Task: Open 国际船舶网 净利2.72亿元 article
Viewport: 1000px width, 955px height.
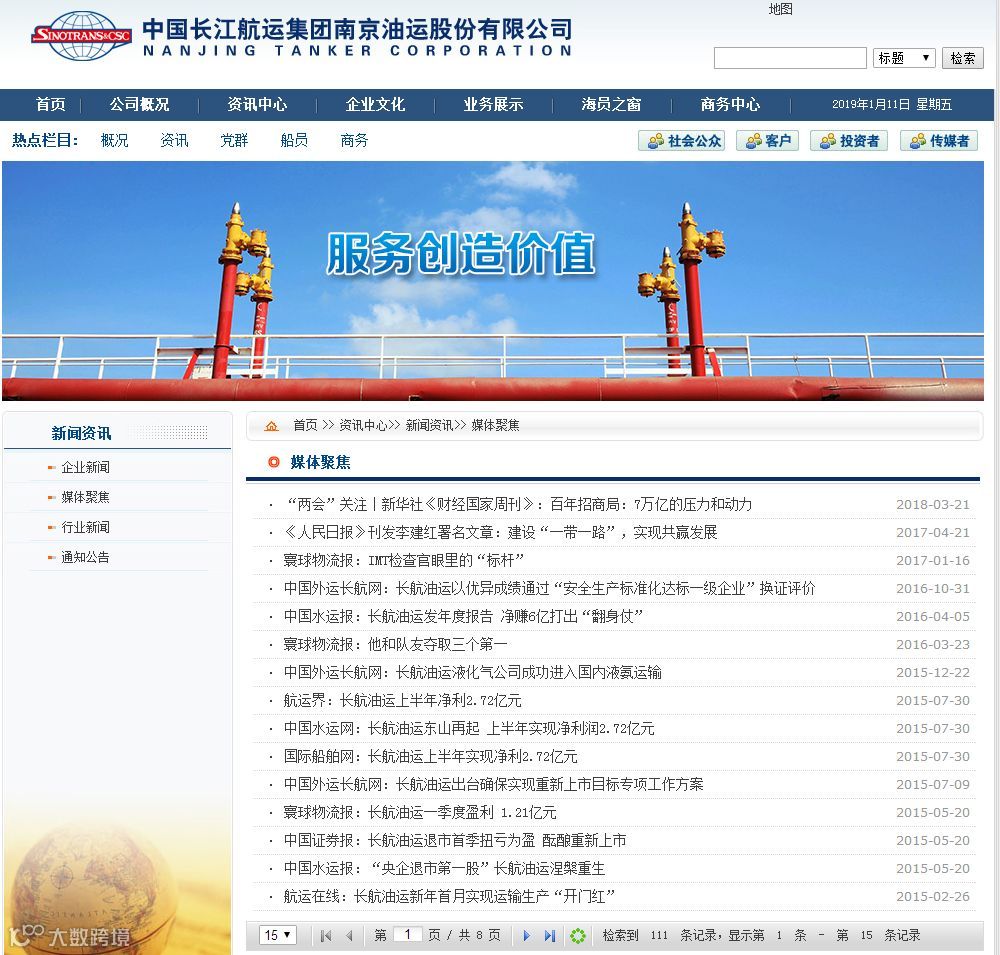Action: coord(430,757)
